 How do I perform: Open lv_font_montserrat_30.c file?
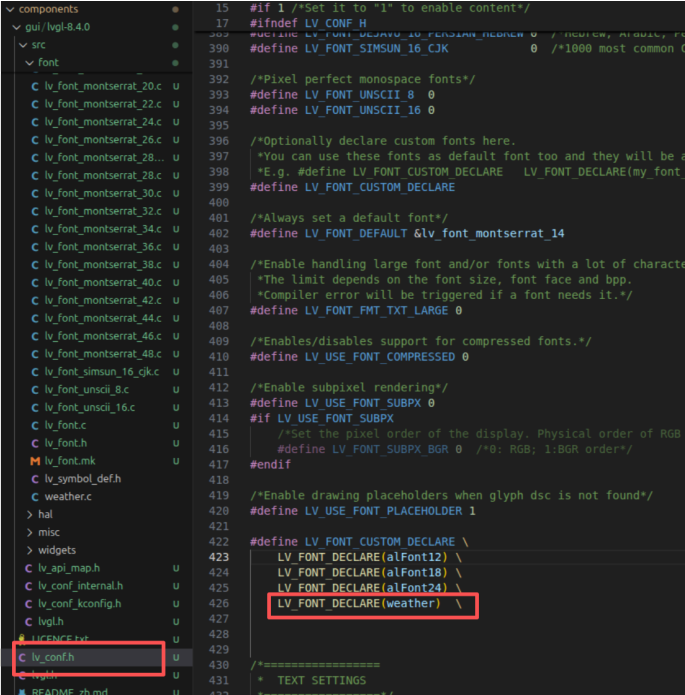coord(103,193)
